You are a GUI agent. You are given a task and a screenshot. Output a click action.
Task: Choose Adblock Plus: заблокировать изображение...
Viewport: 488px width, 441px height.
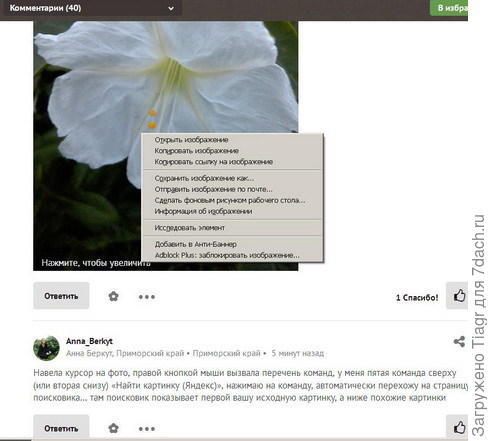pyautogui.click(x=227, y=255)
